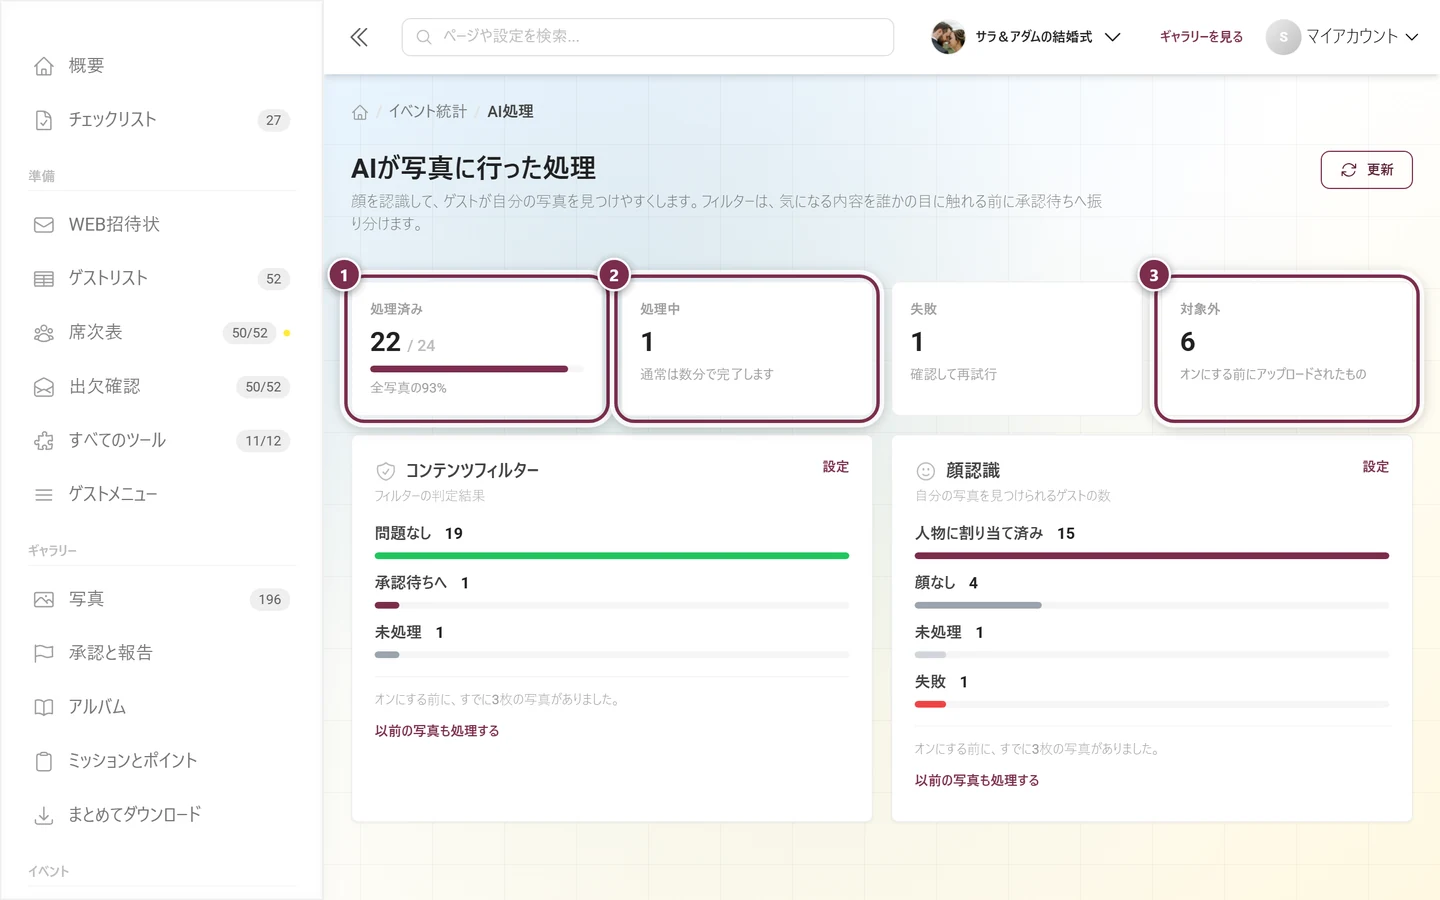
Task: Click 以前の写真も処理する under コンテンツフィルター
Action: pyautogui.click(x=437, y=731)
